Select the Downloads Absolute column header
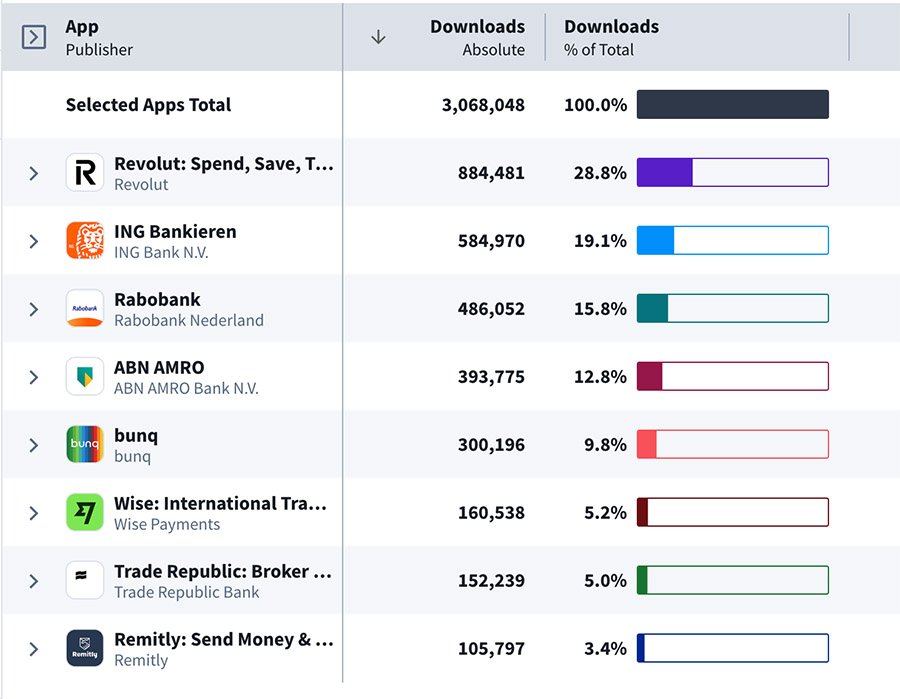This screenshot has height=699, width=900. point(477,37)
